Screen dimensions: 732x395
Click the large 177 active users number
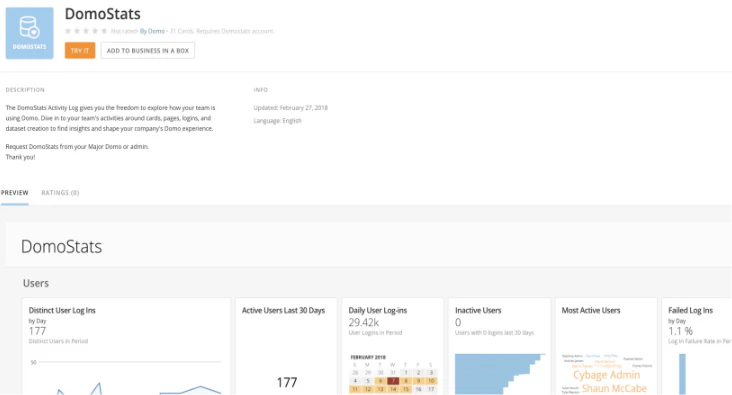(x=287, y=382)
